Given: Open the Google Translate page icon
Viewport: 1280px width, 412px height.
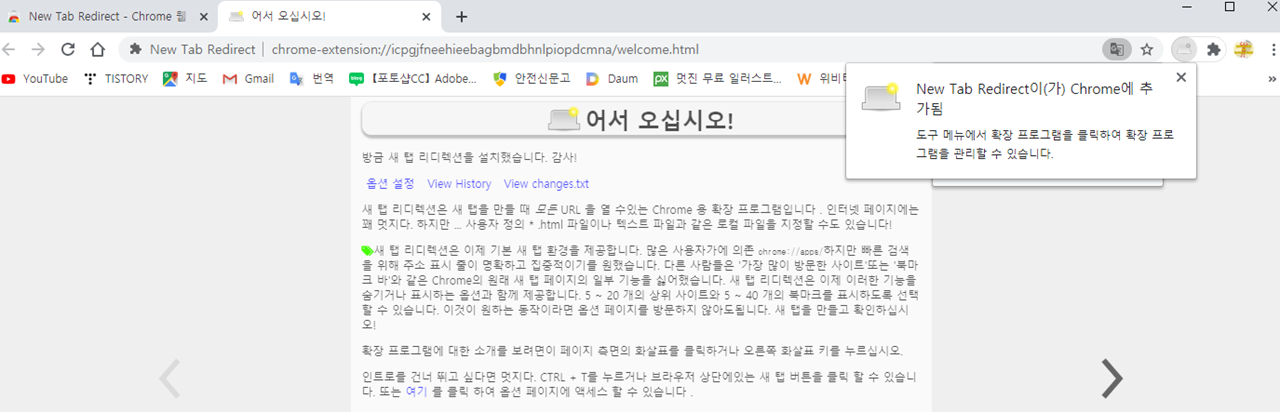Looking at the screenshot, I should pyautogui.click(x=1115, y=49).
